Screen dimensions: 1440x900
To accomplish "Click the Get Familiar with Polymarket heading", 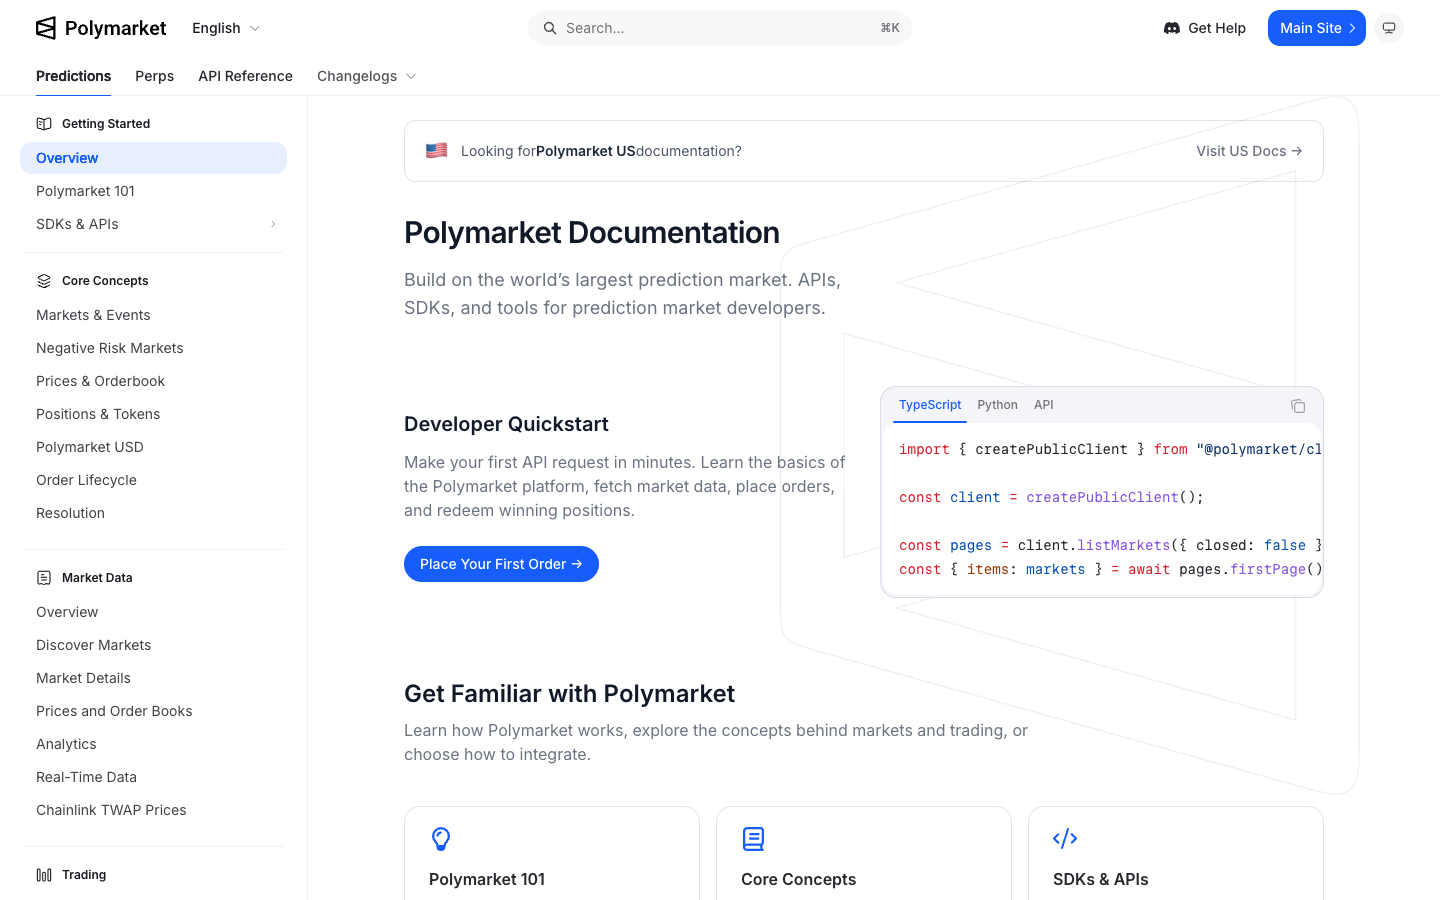I will click(569, 694).
